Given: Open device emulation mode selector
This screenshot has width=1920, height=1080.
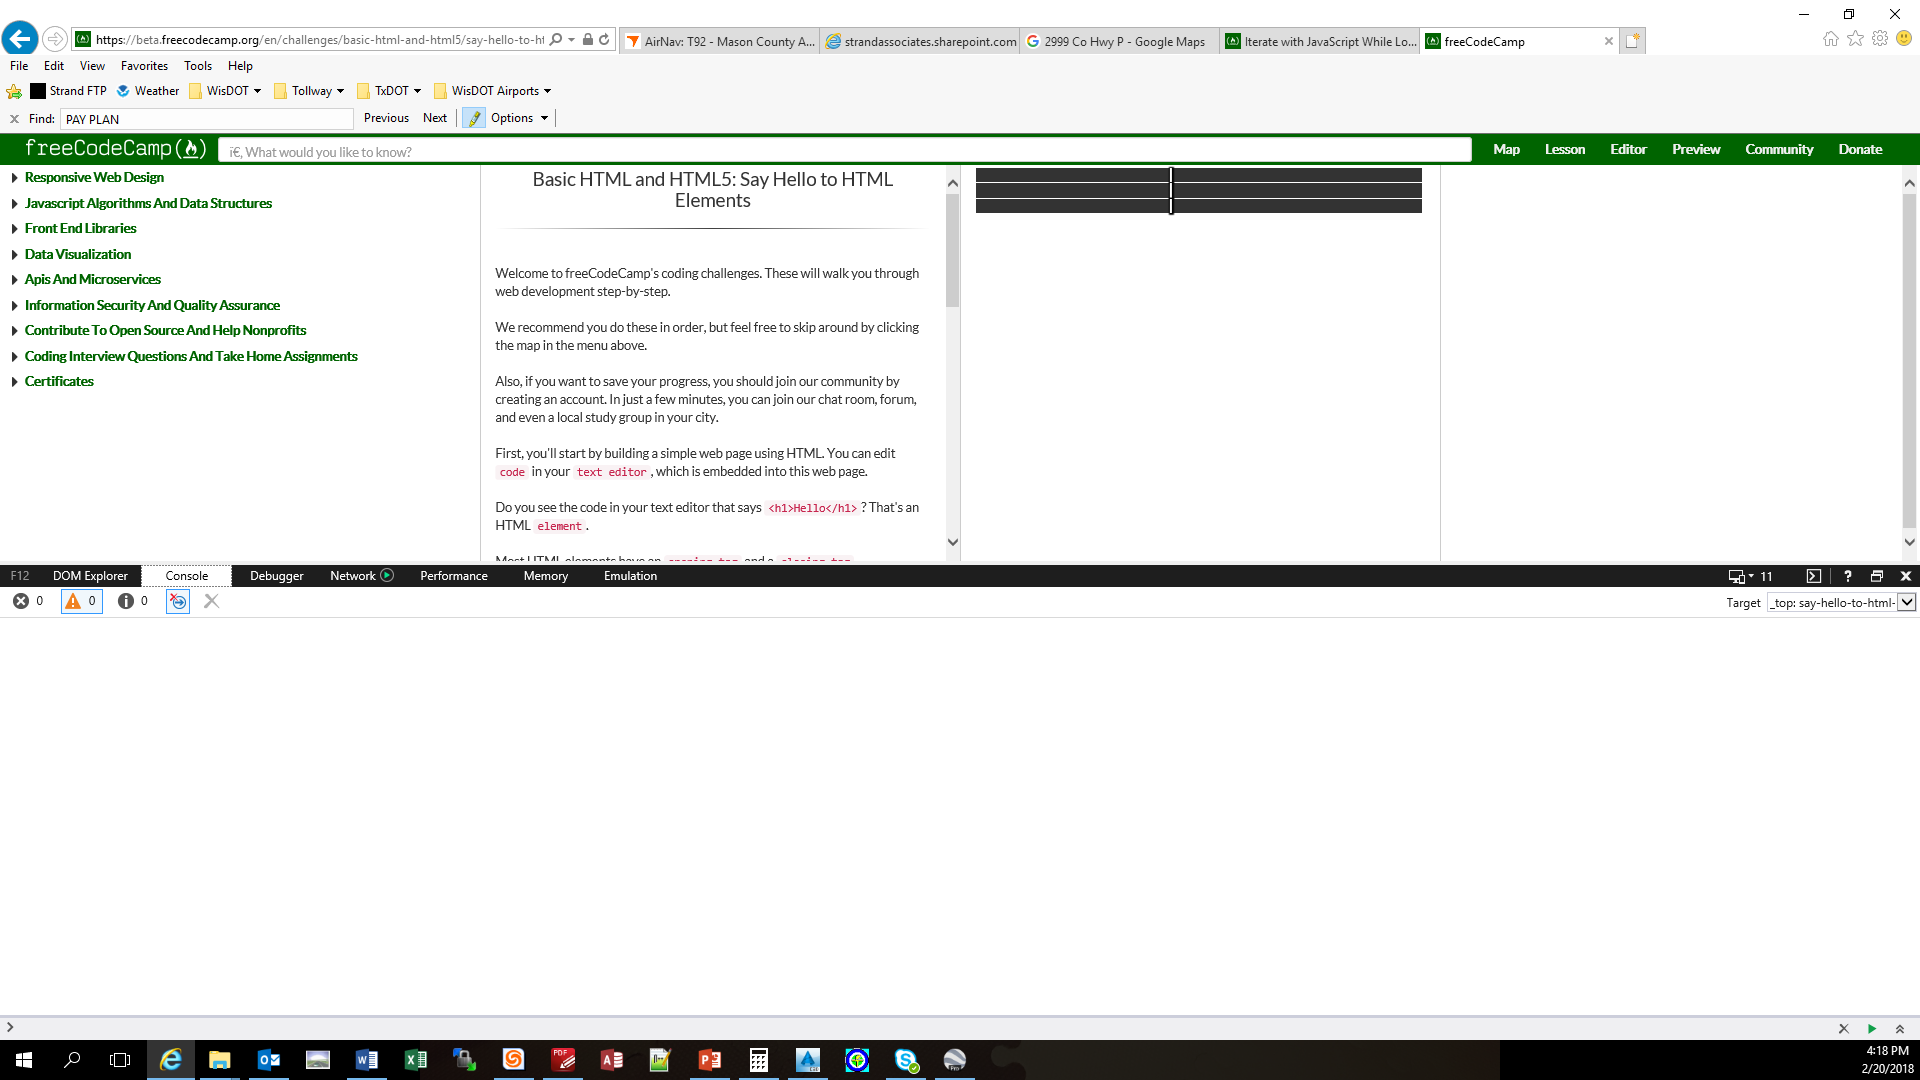Looking at the screenshot, I should tap(1740, 576).
